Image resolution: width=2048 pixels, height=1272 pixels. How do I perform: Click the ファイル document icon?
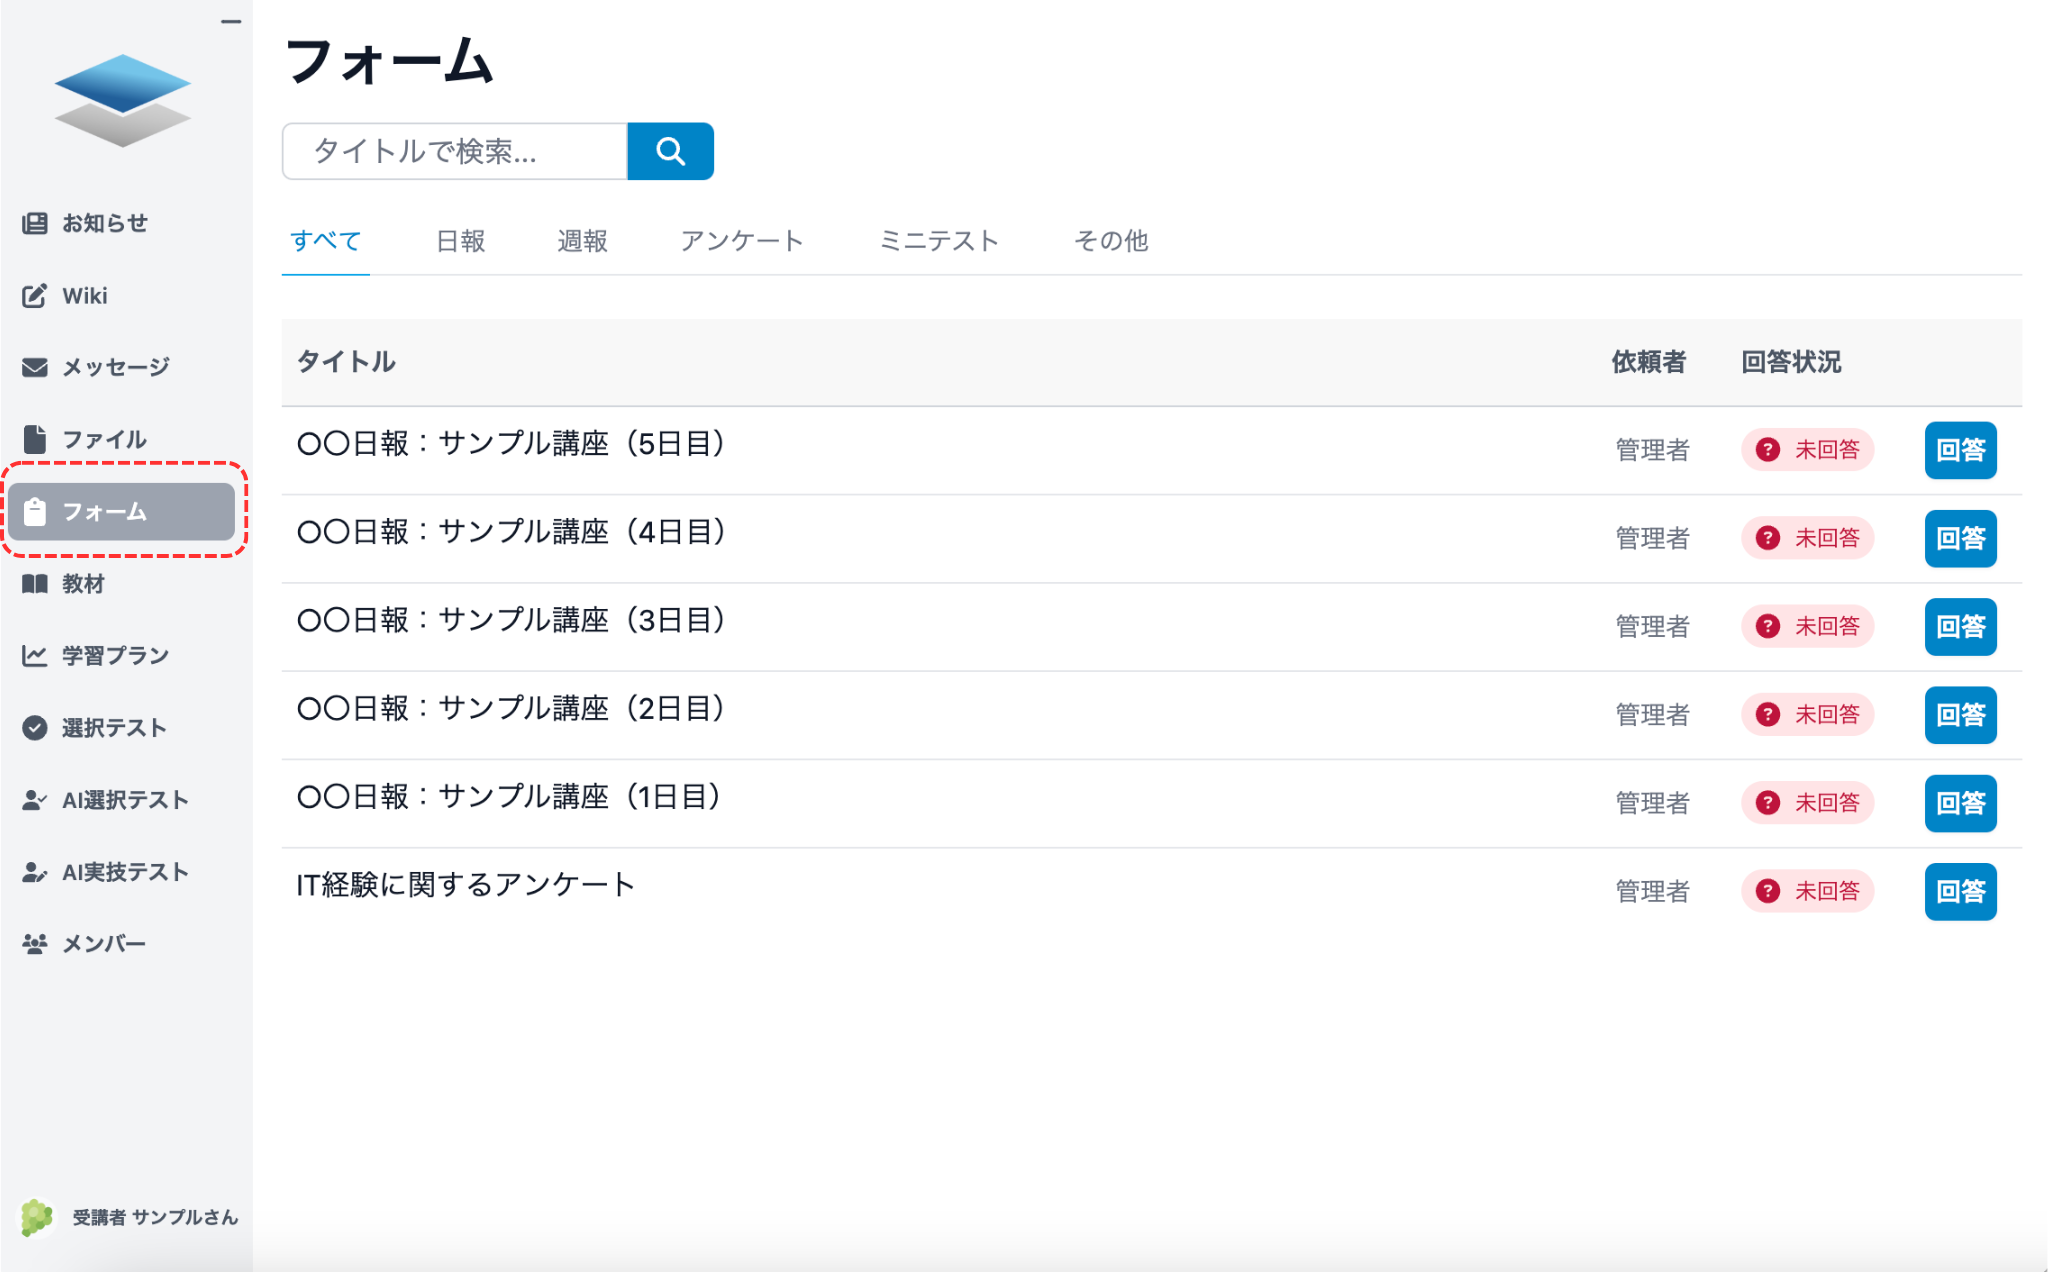[x=35, y=439]
